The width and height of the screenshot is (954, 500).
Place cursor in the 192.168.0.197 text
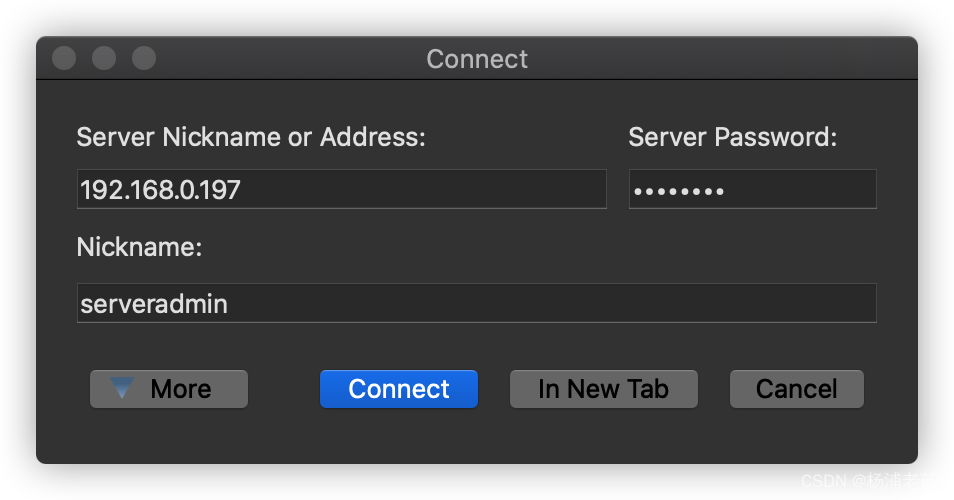pos(160,189)
